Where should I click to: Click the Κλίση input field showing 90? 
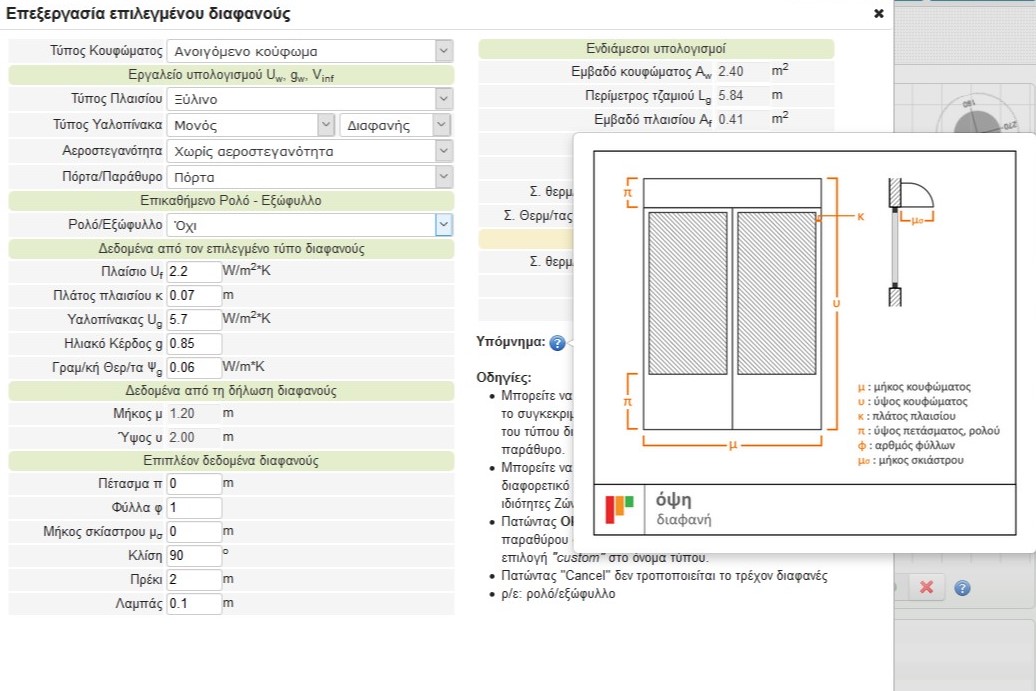tap(194, 556)
